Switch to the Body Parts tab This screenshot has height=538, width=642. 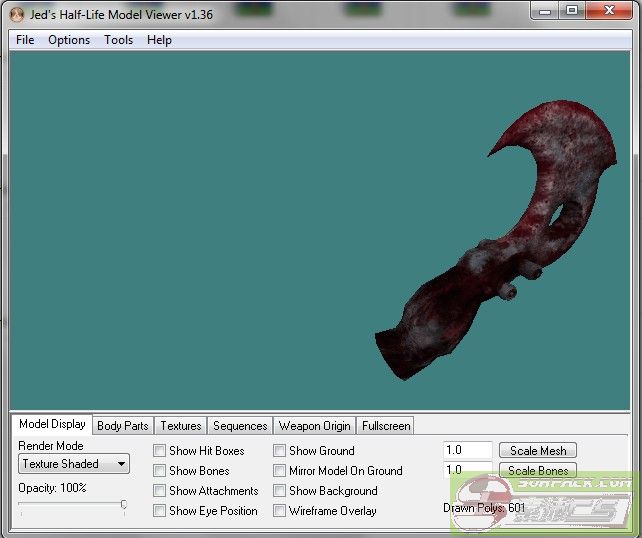[122, 426]
